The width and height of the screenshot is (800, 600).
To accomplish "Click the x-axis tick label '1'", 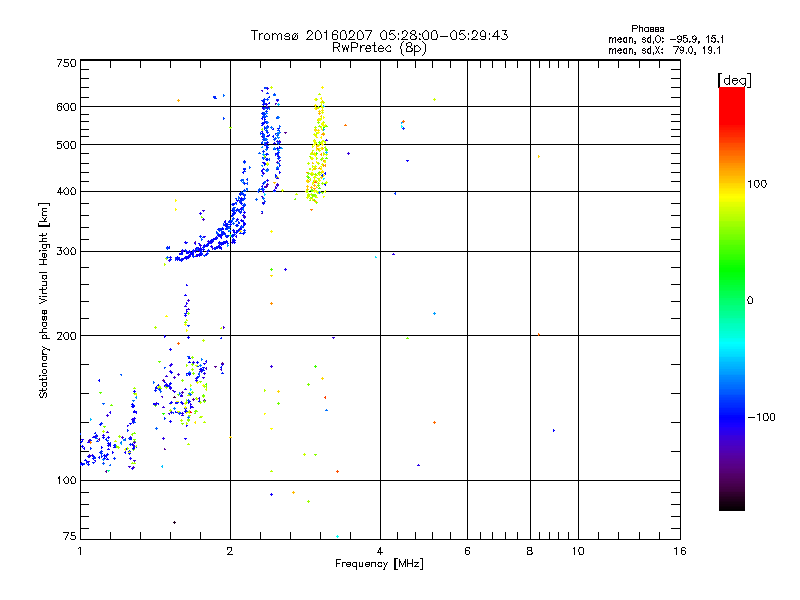I will (80, 551).
